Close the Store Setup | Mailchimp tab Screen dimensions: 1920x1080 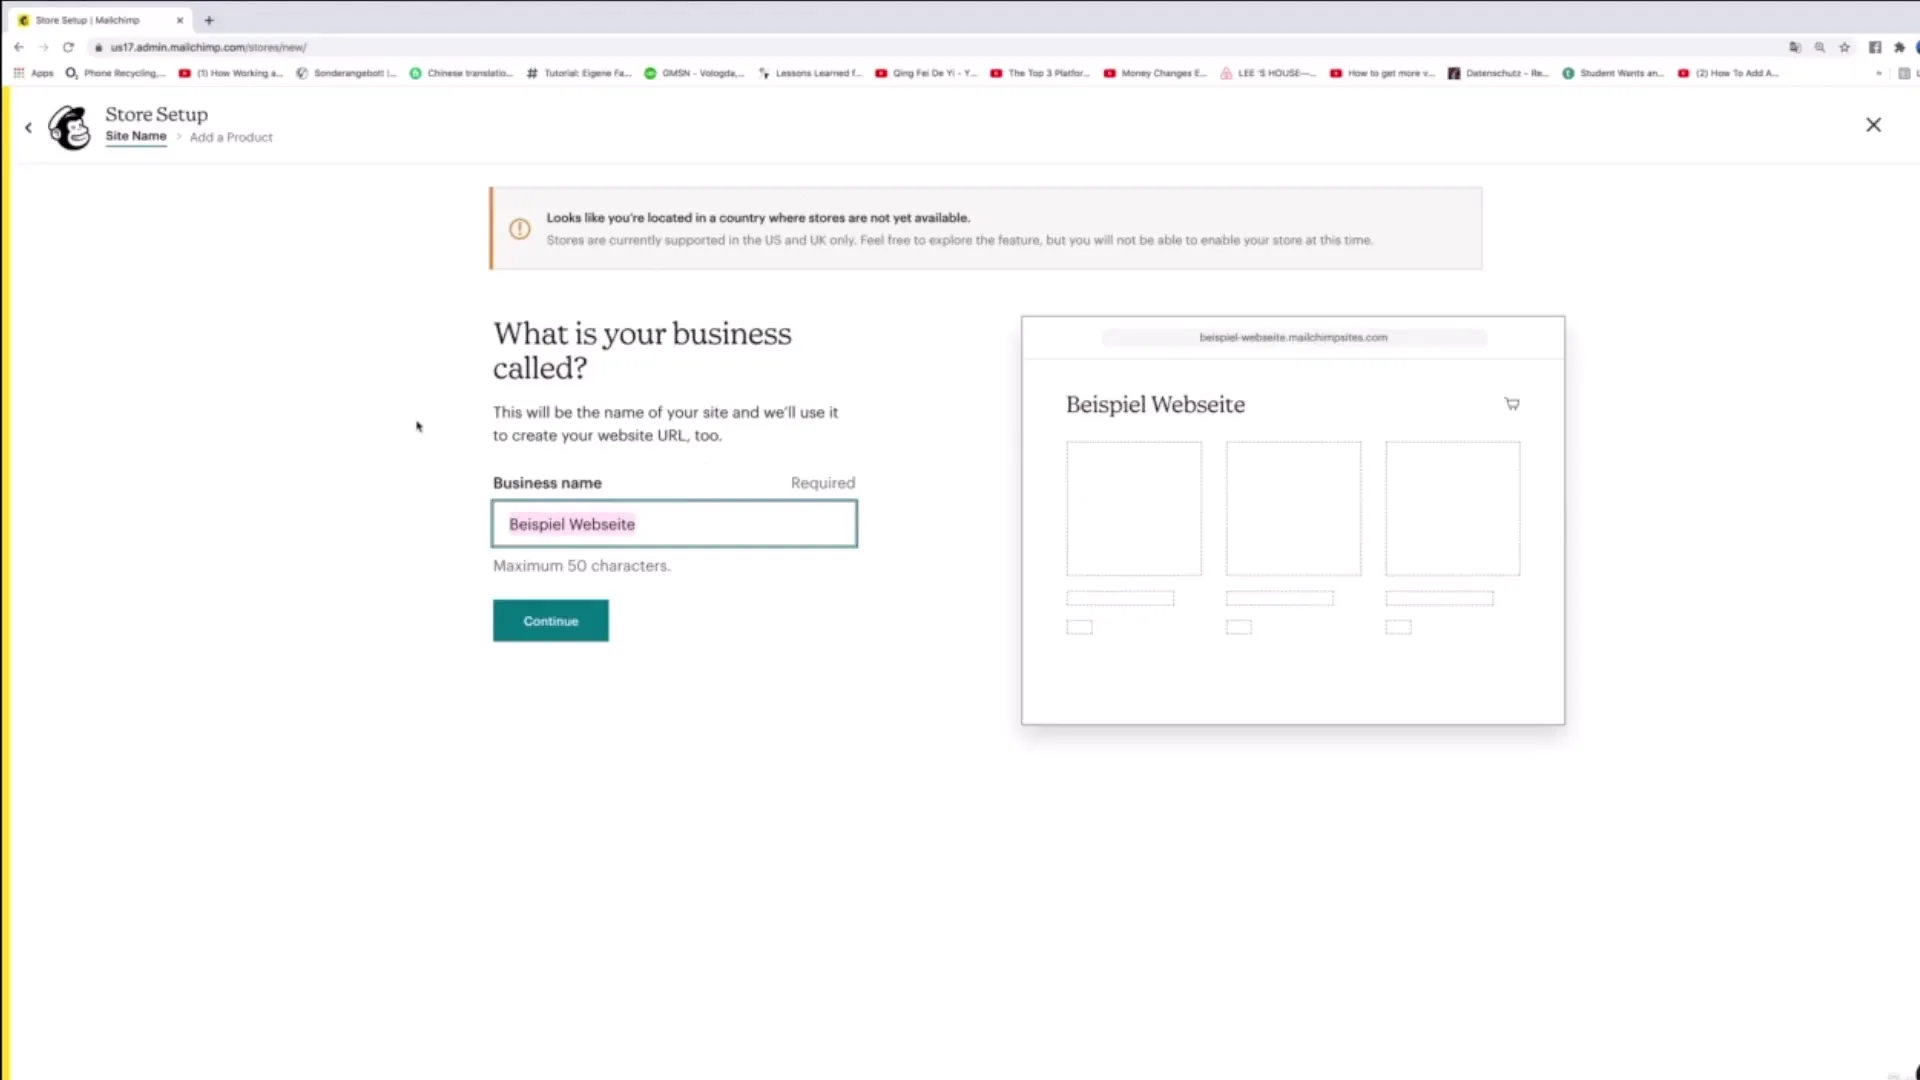[x=180, y=20]
